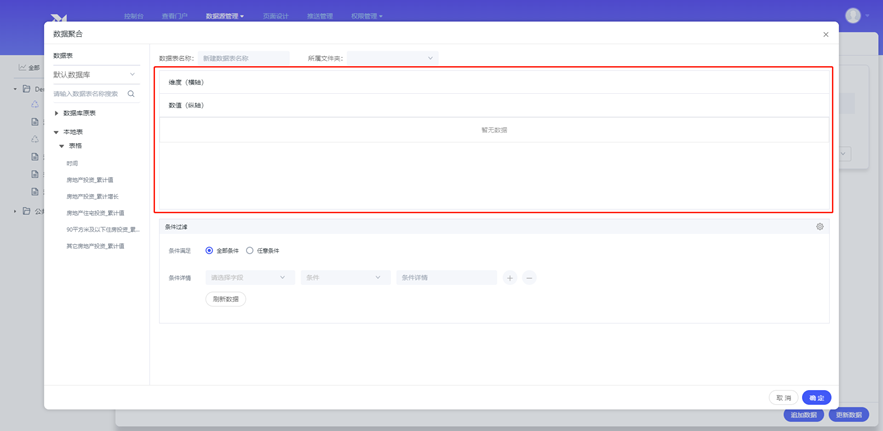Select the 任意条件 radio option
The width and height of the screenshot is (883, 431).
[250, 251]
